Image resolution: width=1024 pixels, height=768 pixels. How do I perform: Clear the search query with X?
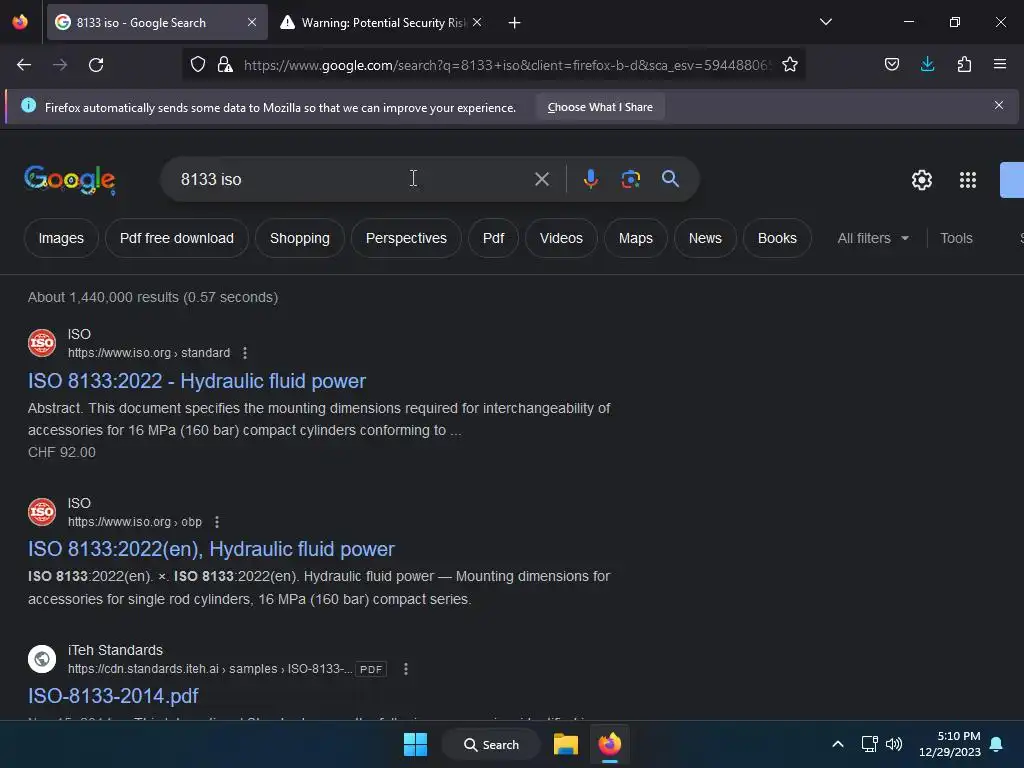pyautogui.click(x=542, y=179)
